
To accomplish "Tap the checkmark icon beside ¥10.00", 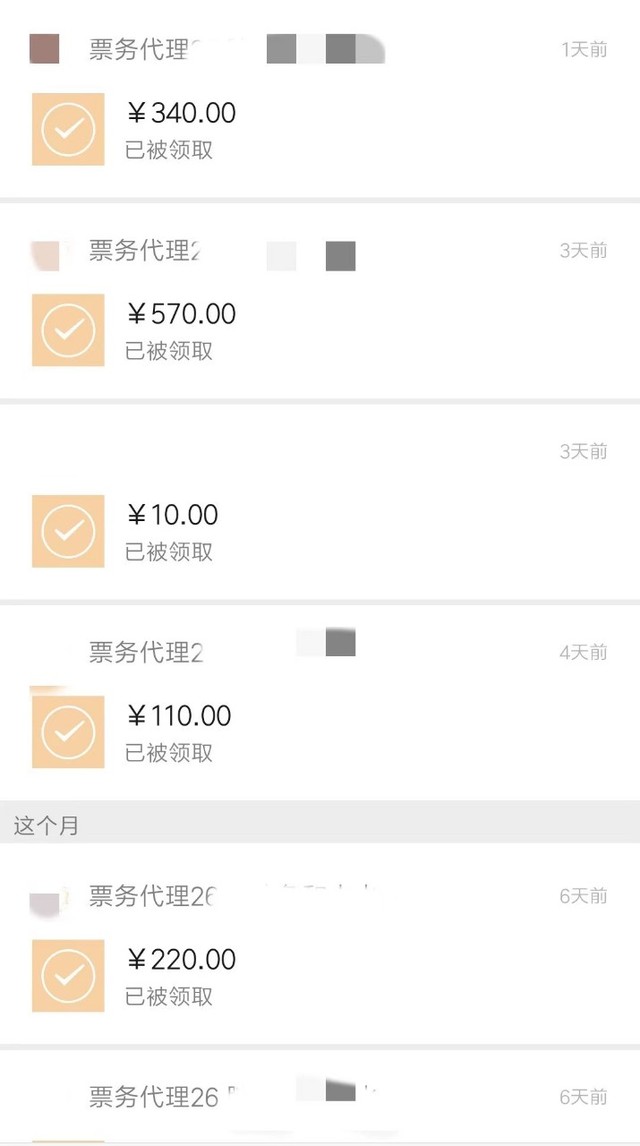I will (68, 531).
